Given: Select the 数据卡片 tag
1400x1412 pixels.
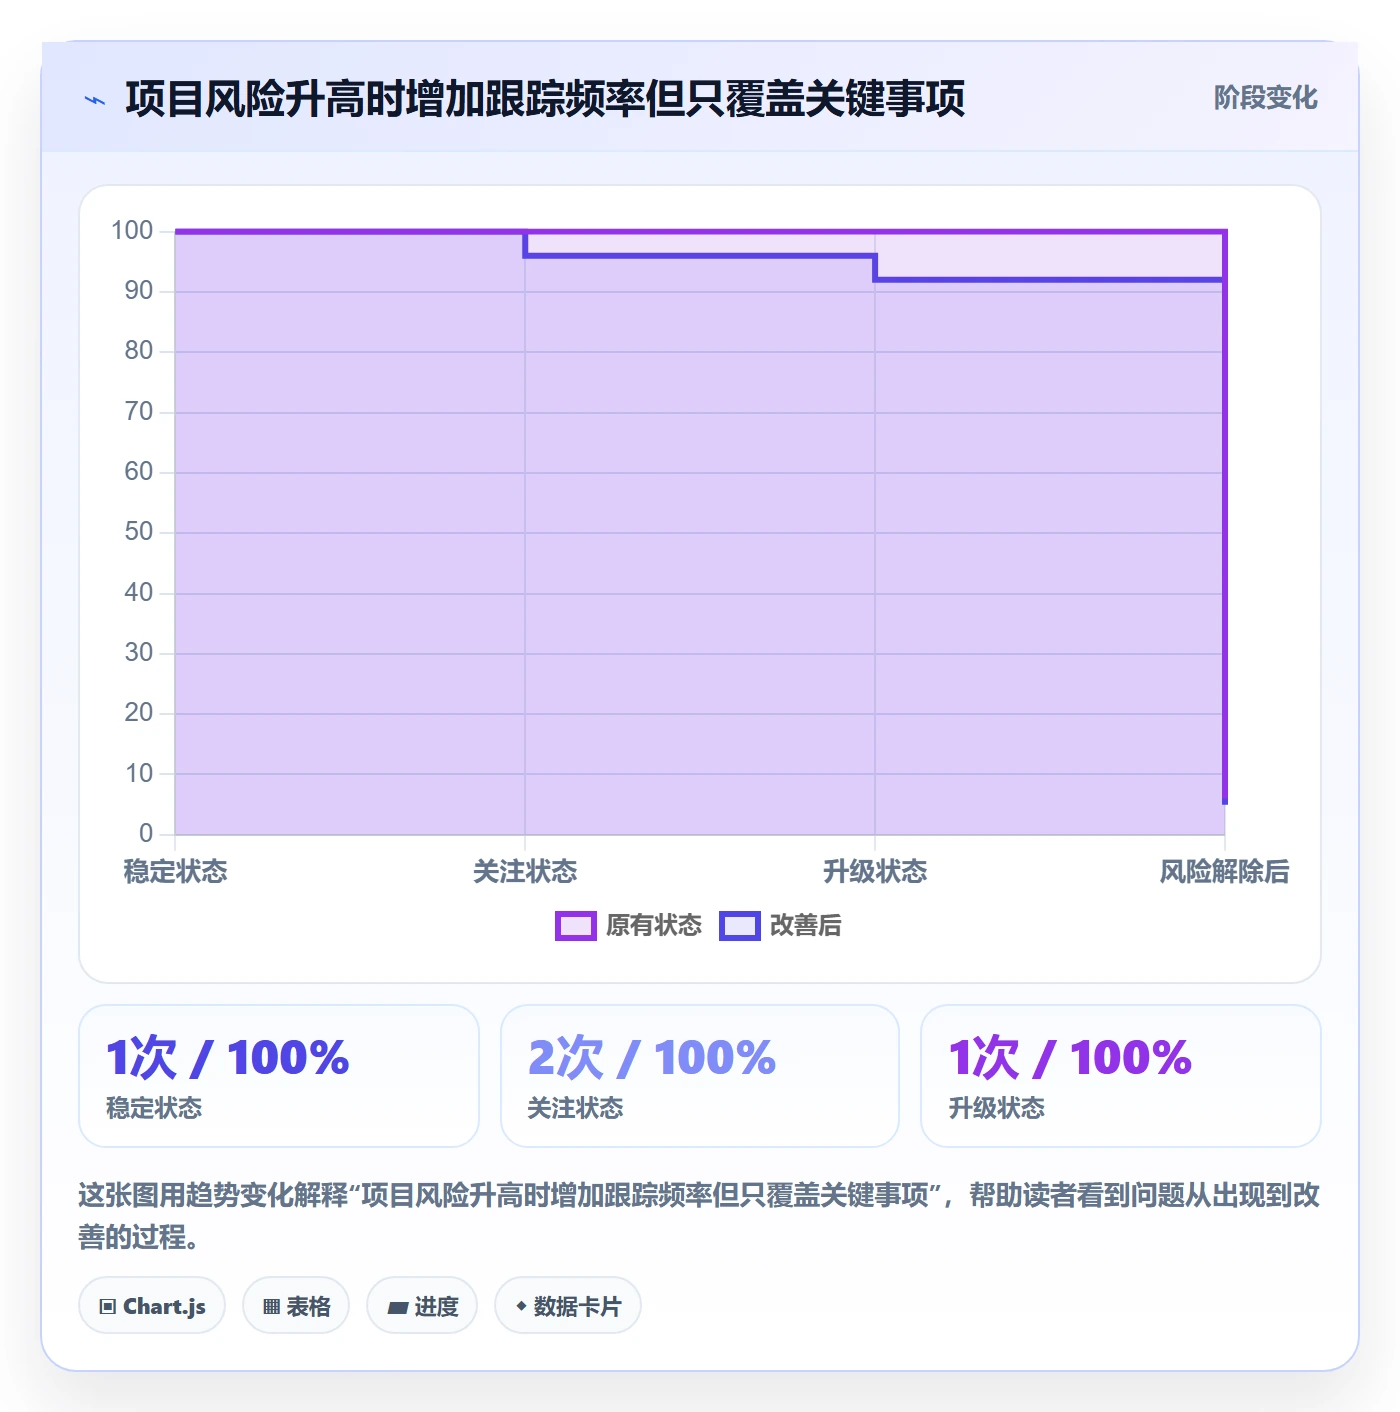Looking at the screenshot, I should [x=568, y=1305].
